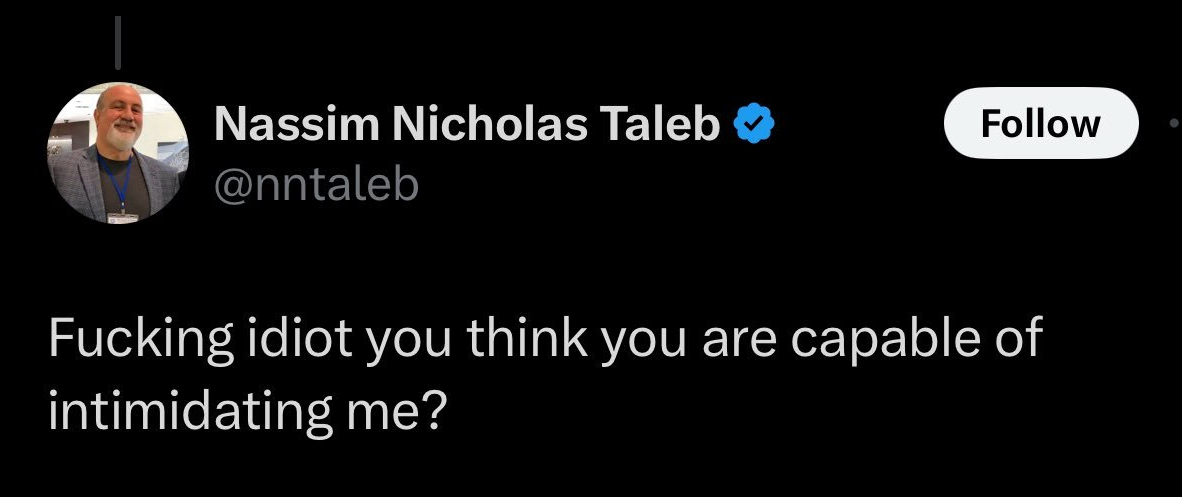The height and width of the screenshot is (497, 1182).
Task: Click the word "of" ending the first line
Action: click(1019, 341)
